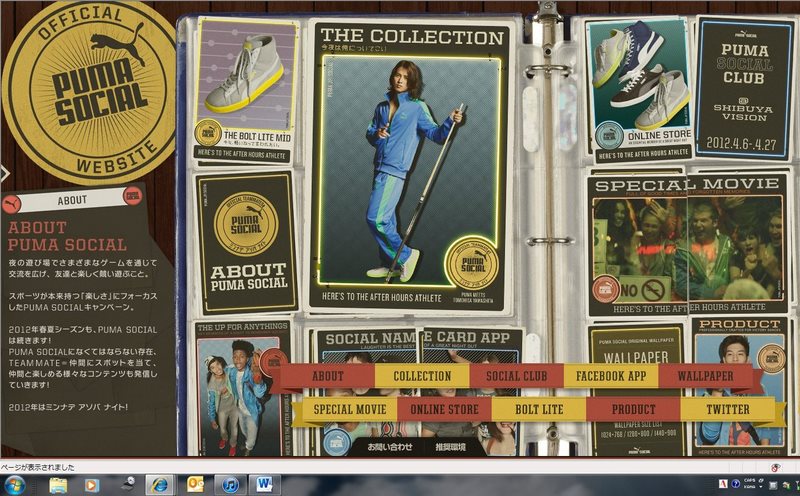Open The Collection center card
Viewport: 800px width, 496px height.
tap(410, 166)
